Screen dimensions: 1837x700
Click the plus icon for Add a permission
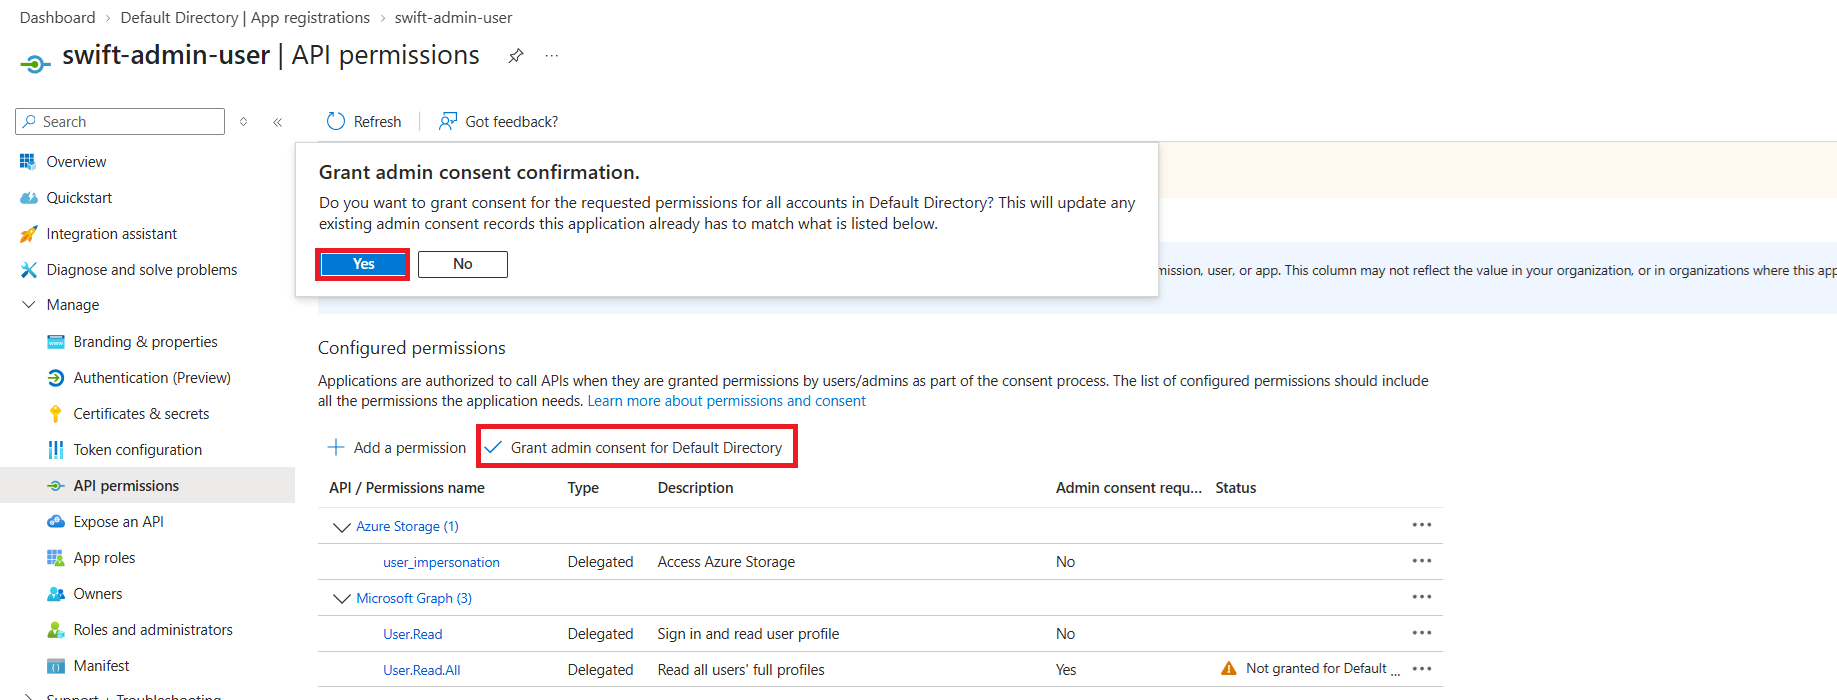[x=336, y=447]
